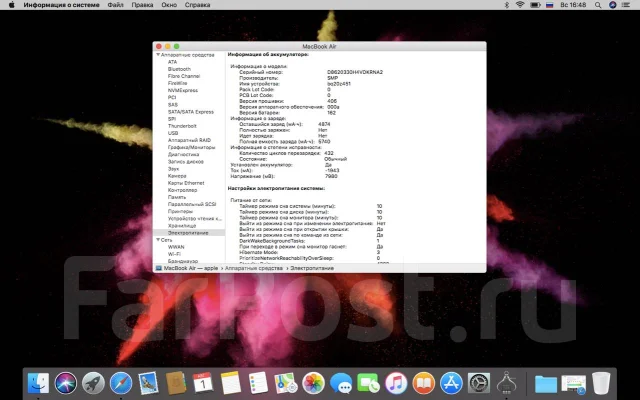Open Safari compass icon in Dock
The width and height of the screenshot is (640, 400).
click(121, 384)
